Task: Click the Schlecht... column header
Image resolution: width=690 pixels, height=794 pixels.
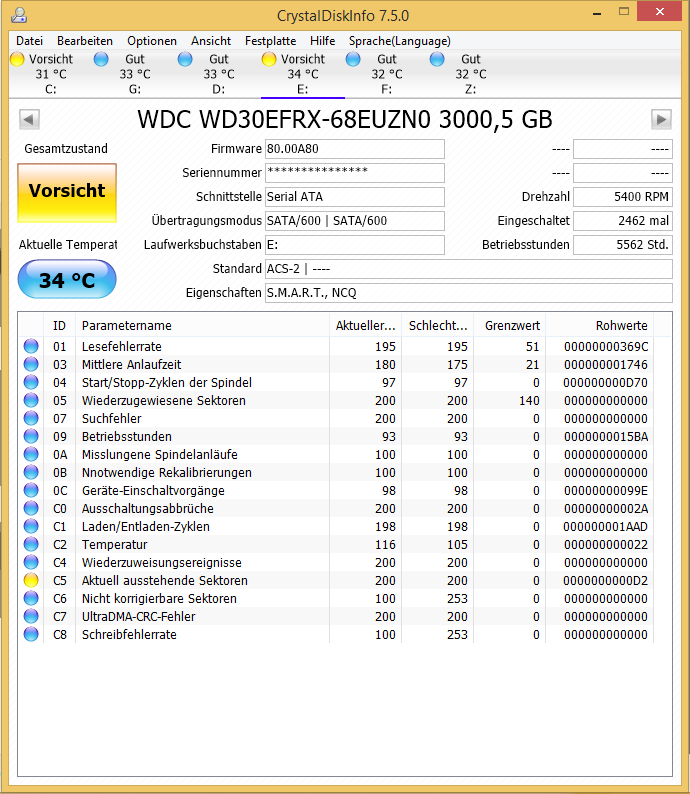Action: coord(437,326)
